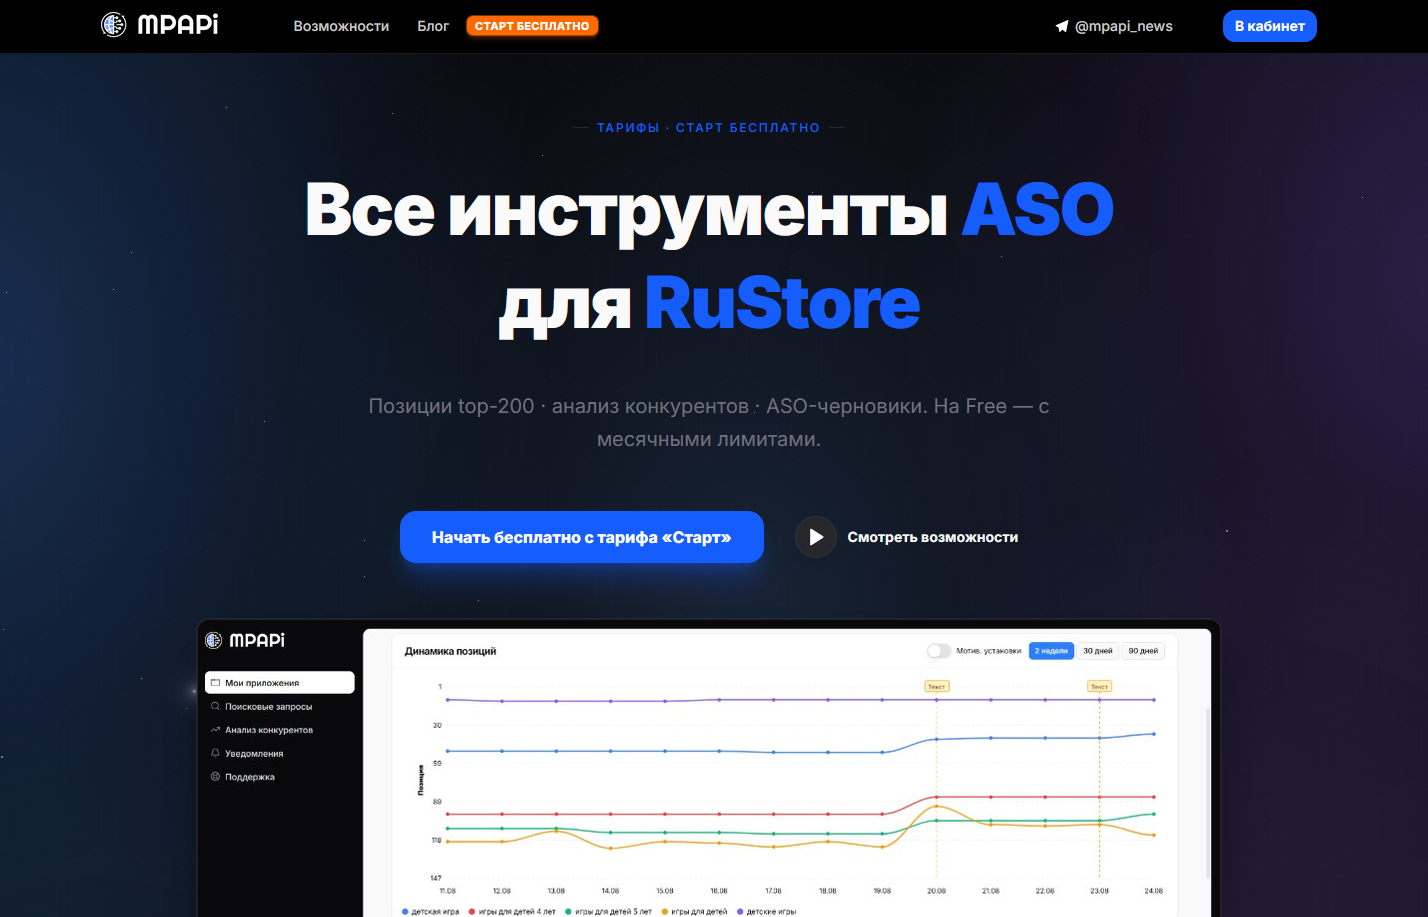
Task: Switch the chart to «90 дней»
Action: tap(1143, 651)
